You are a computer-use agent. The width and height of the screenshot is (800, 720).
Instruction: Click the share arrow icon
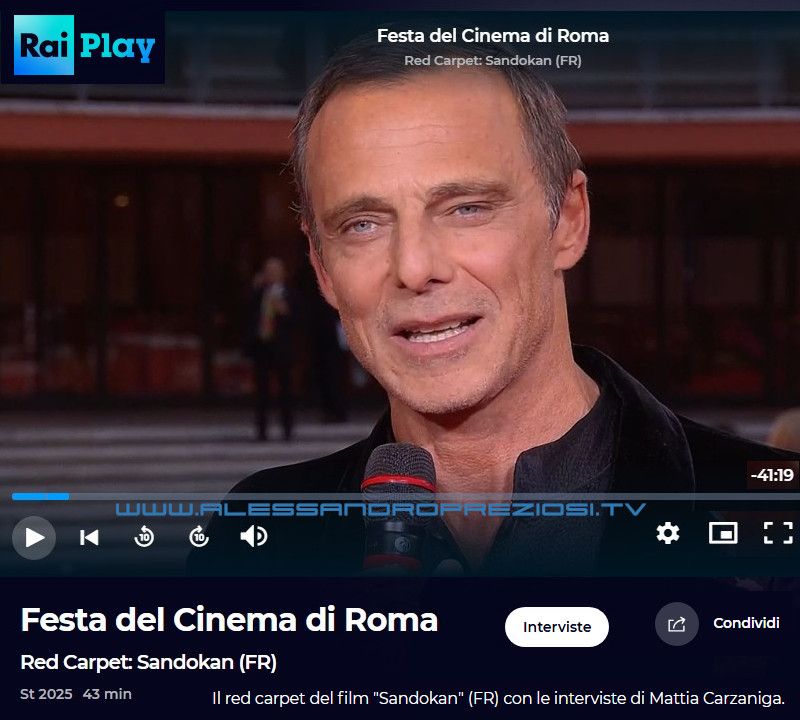coord(677,624)
